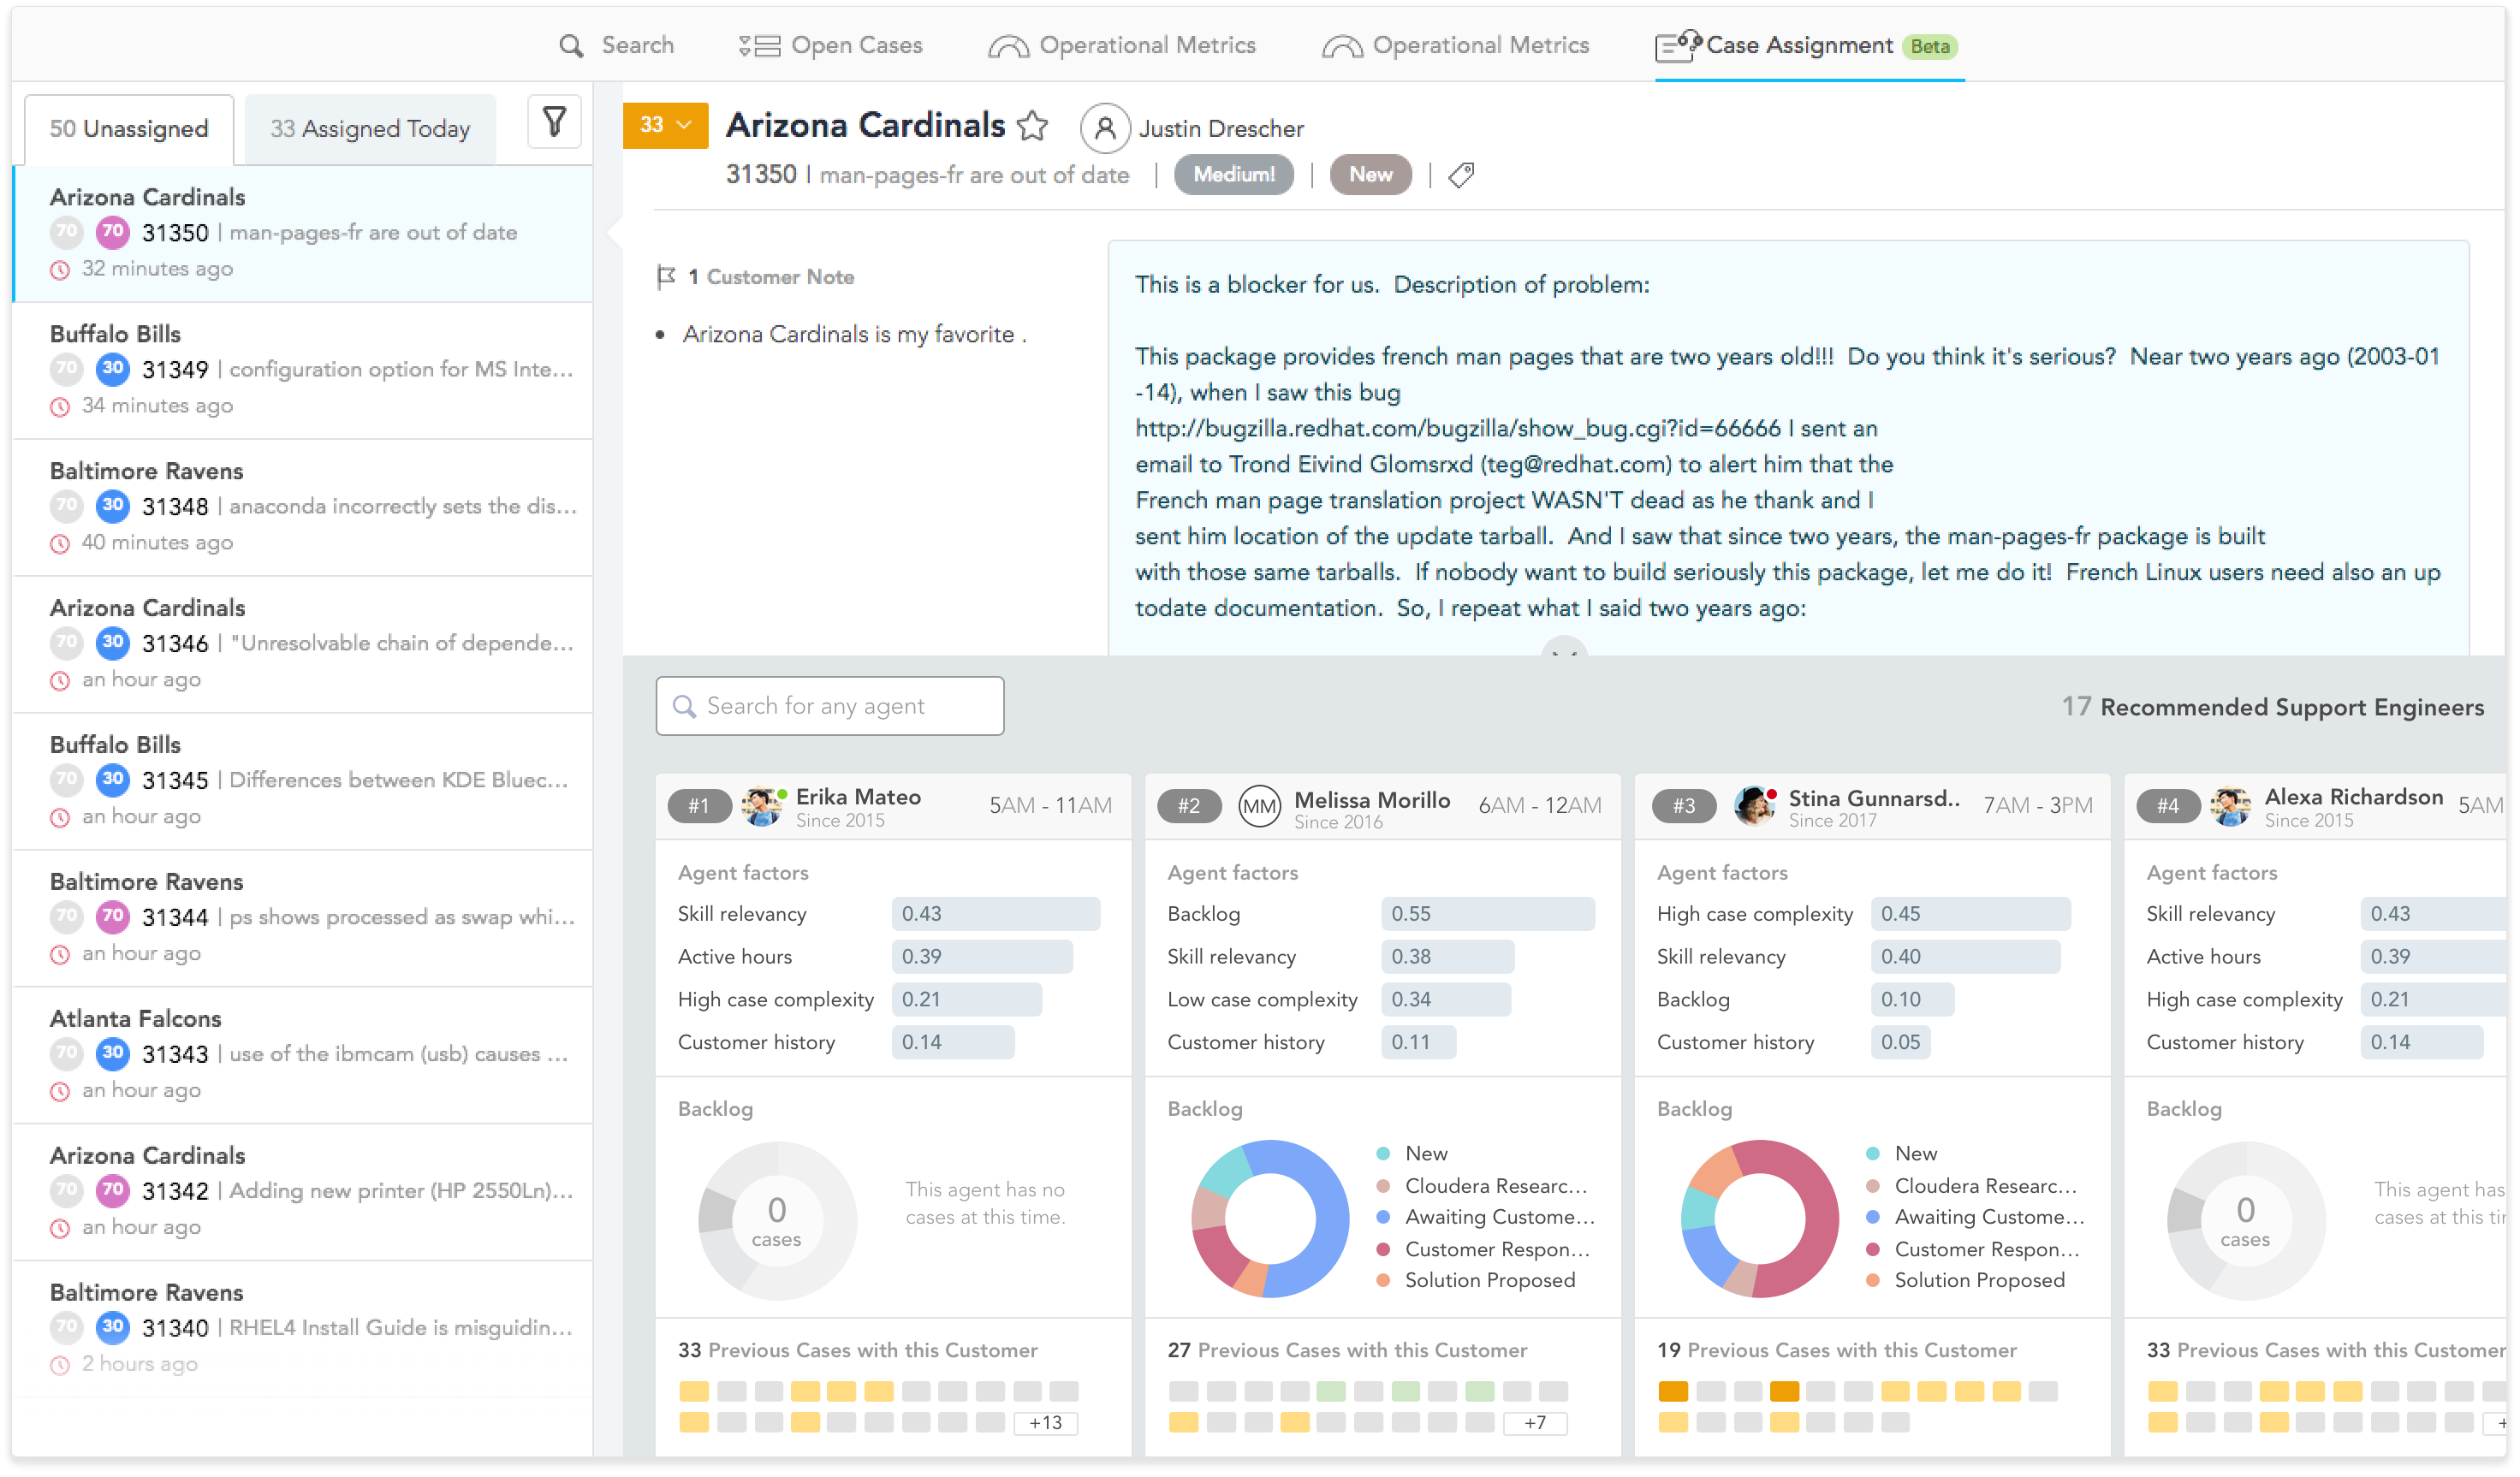Expand Erika Mateo's +13 previous cases
The image size is (2520, 1477).
pos(1046,1424)
